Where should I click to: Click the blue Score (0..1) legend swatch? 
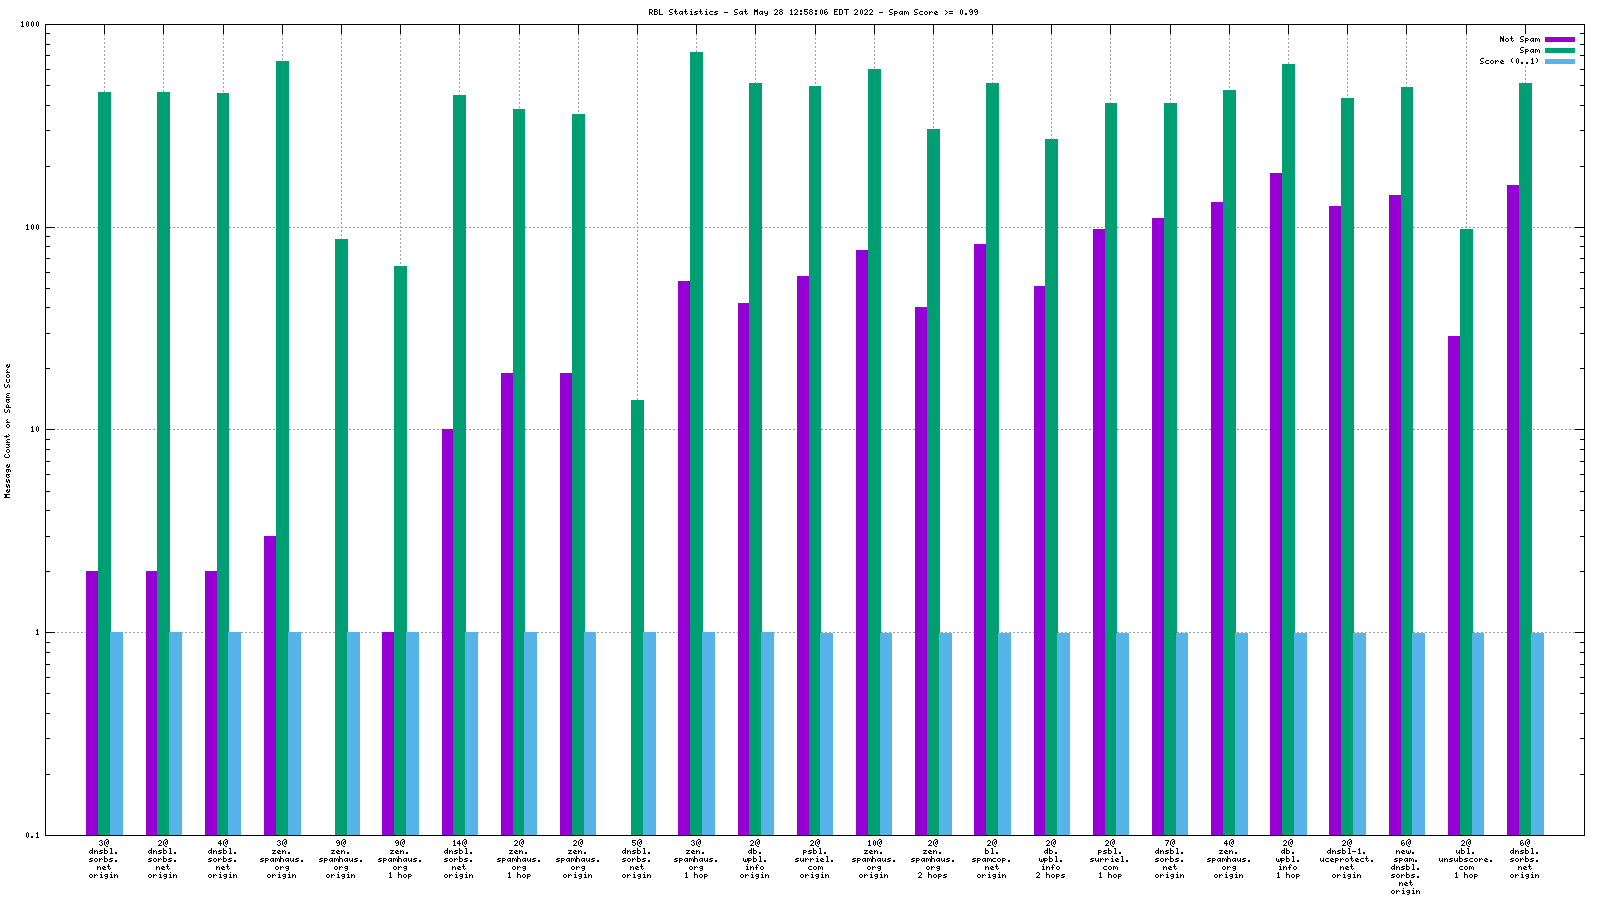click(x=1559, y=62)
